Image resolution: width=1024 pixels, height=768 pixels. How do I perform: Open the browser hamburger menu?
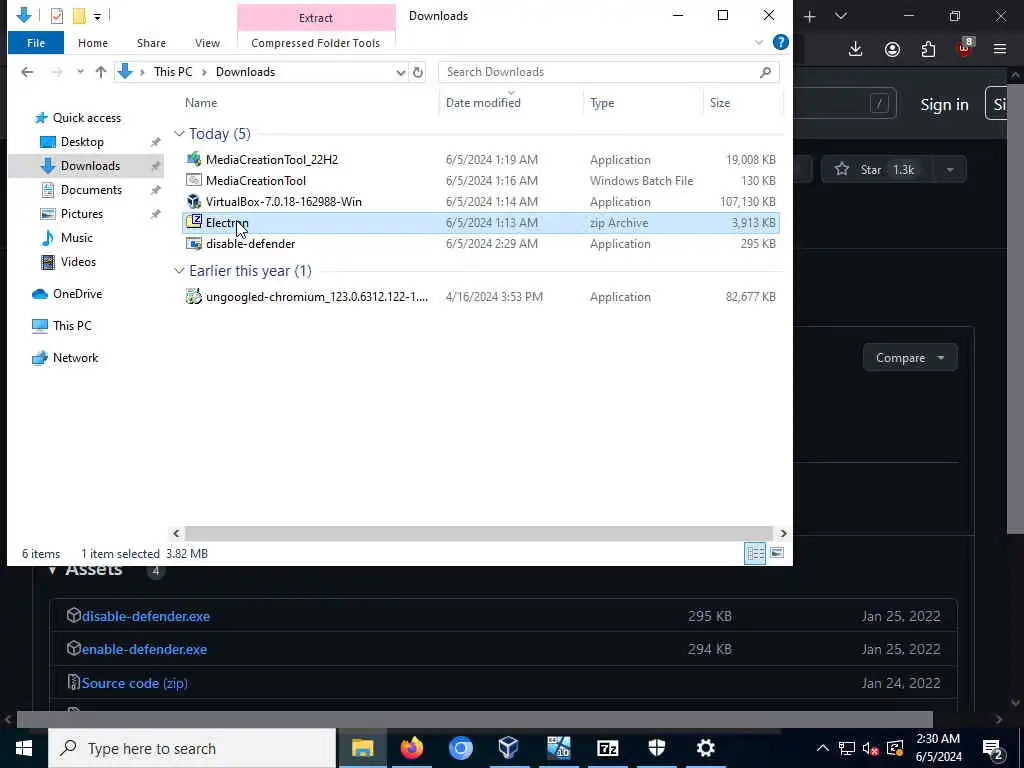click(1000, 49)
